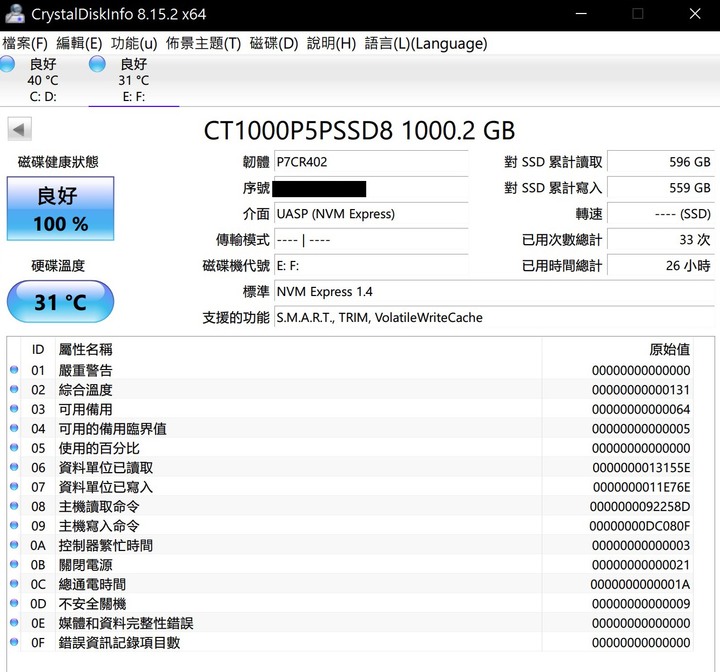
Task: Click the supported features field S.M.A.R.T., TRIM
Action: pyautogui.click(x=494, y=317)
